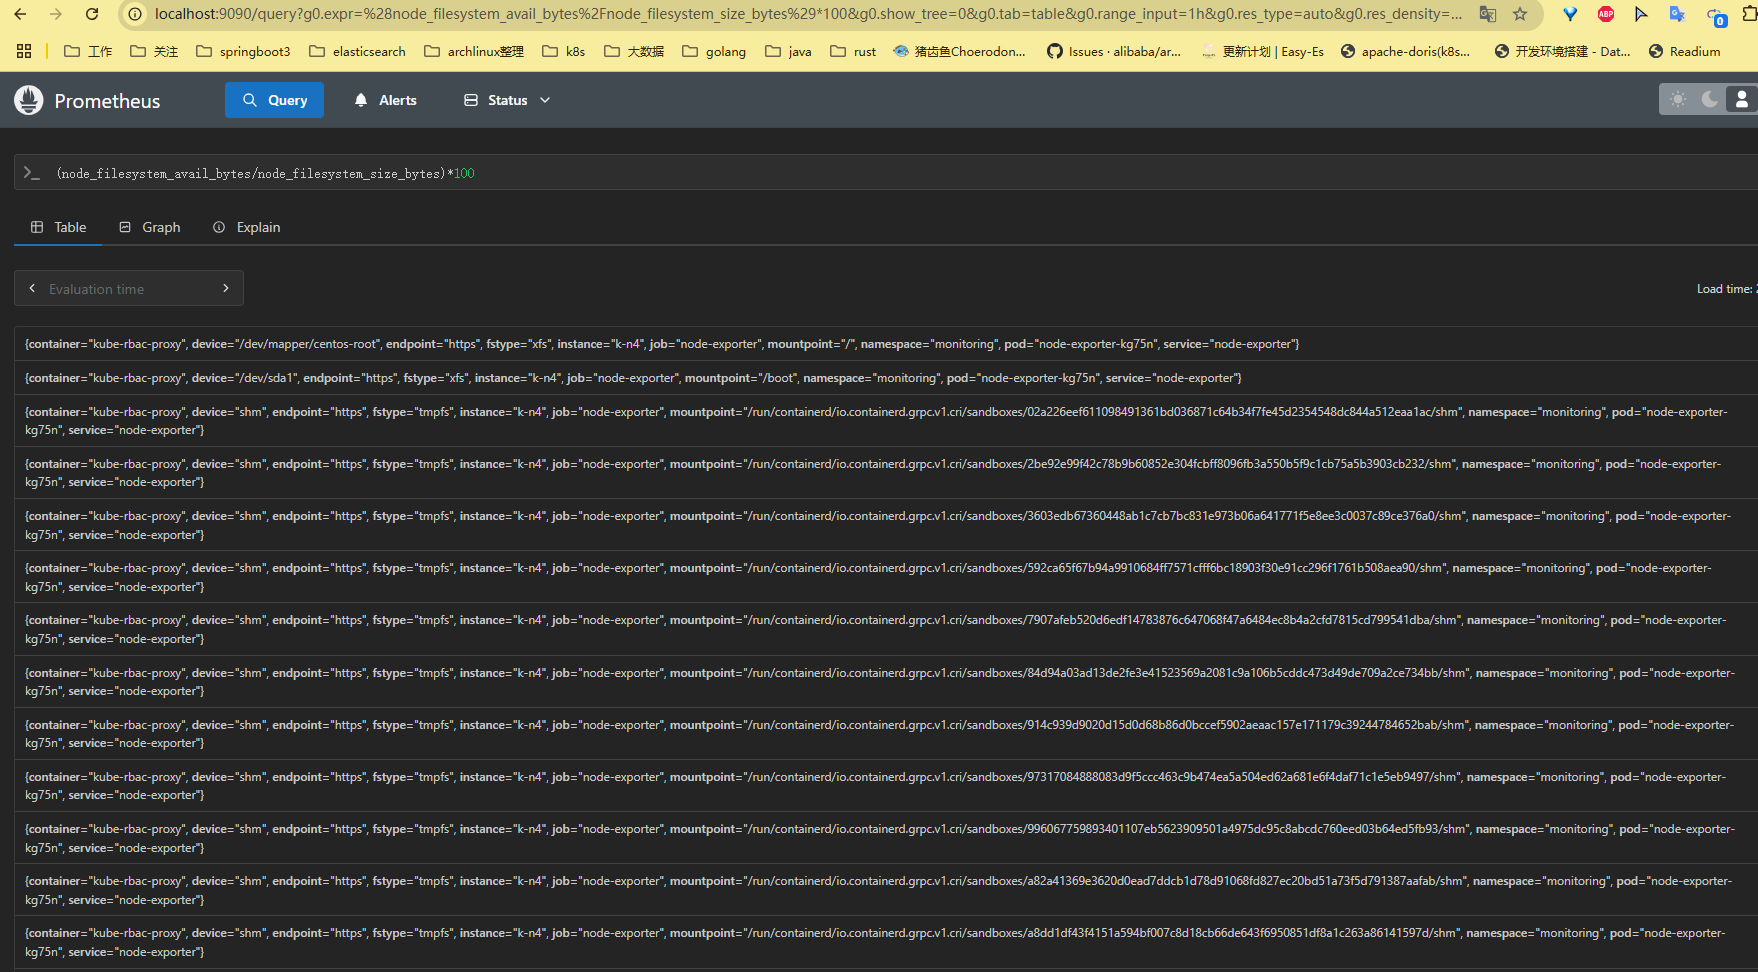Open the Readium bookmark
Screen dimensions: 1758x972
tap(1685, 51)
